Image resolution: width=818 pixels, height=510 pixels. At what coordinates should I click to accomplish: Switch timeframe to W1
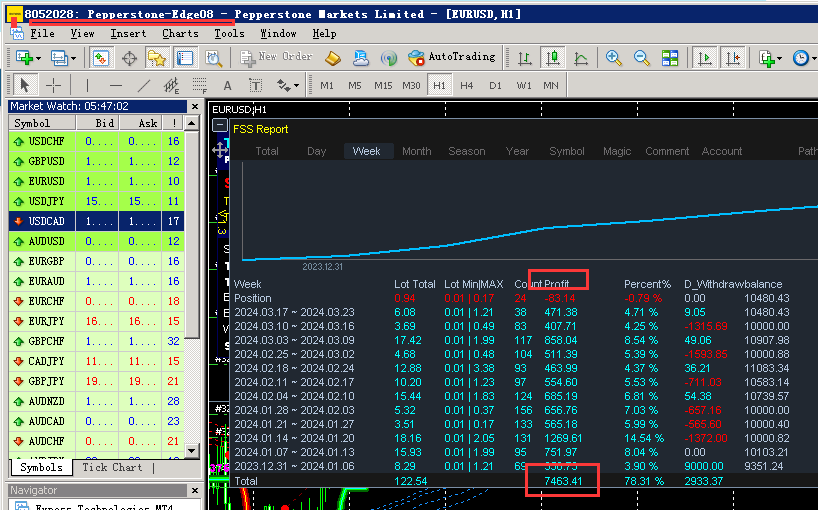point(524,85)
